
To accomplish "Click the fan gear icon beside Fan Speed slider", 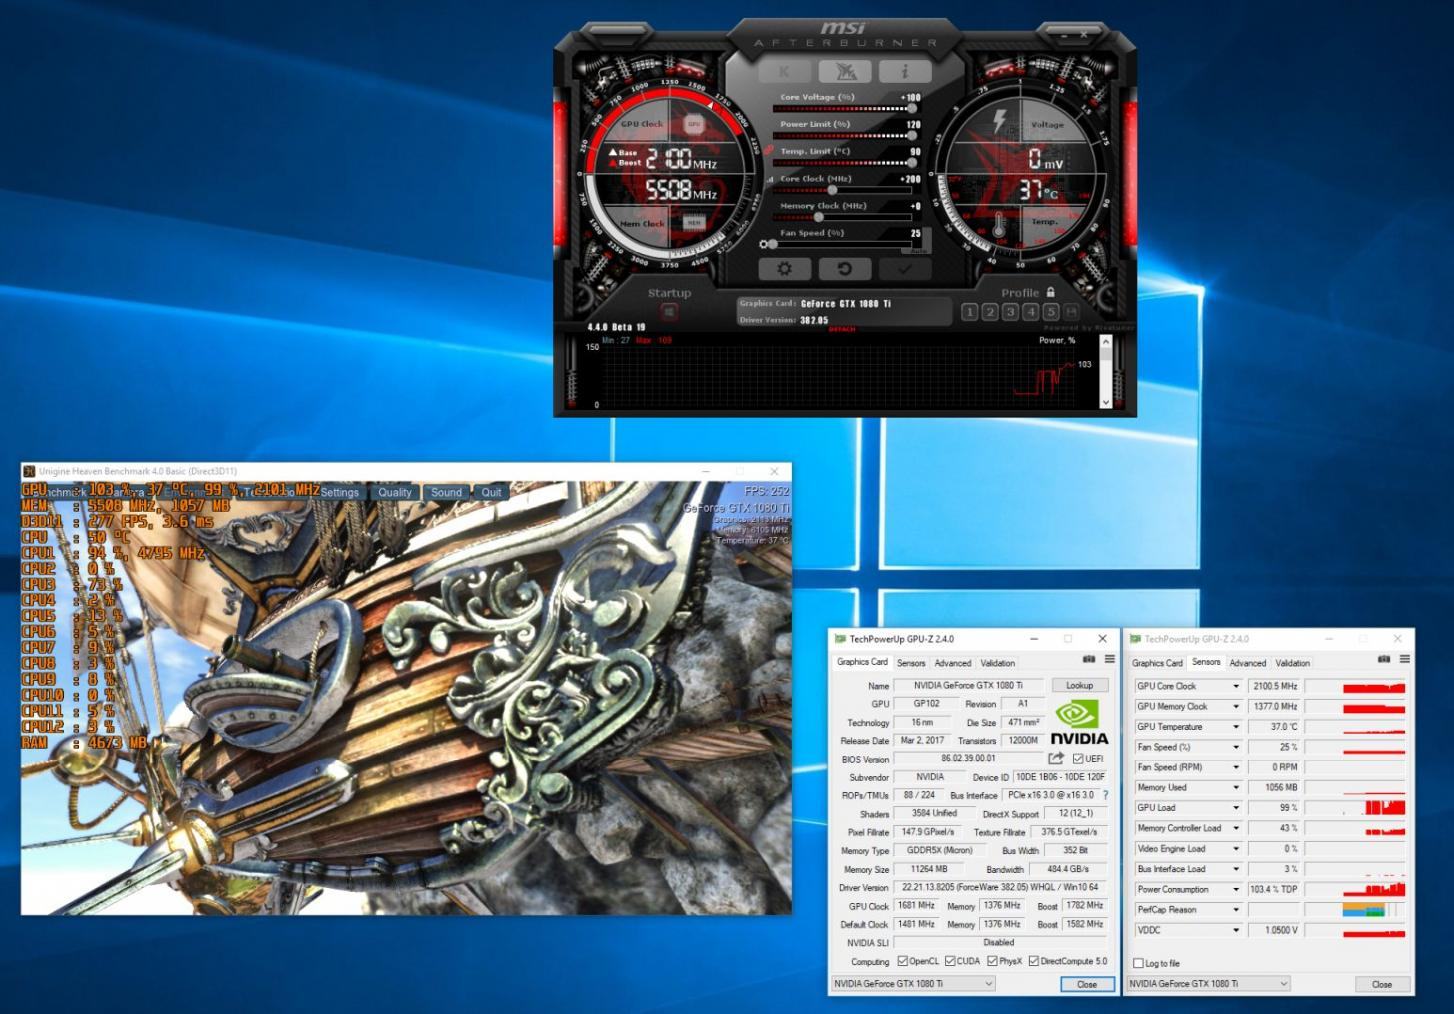I will (764, 244).
